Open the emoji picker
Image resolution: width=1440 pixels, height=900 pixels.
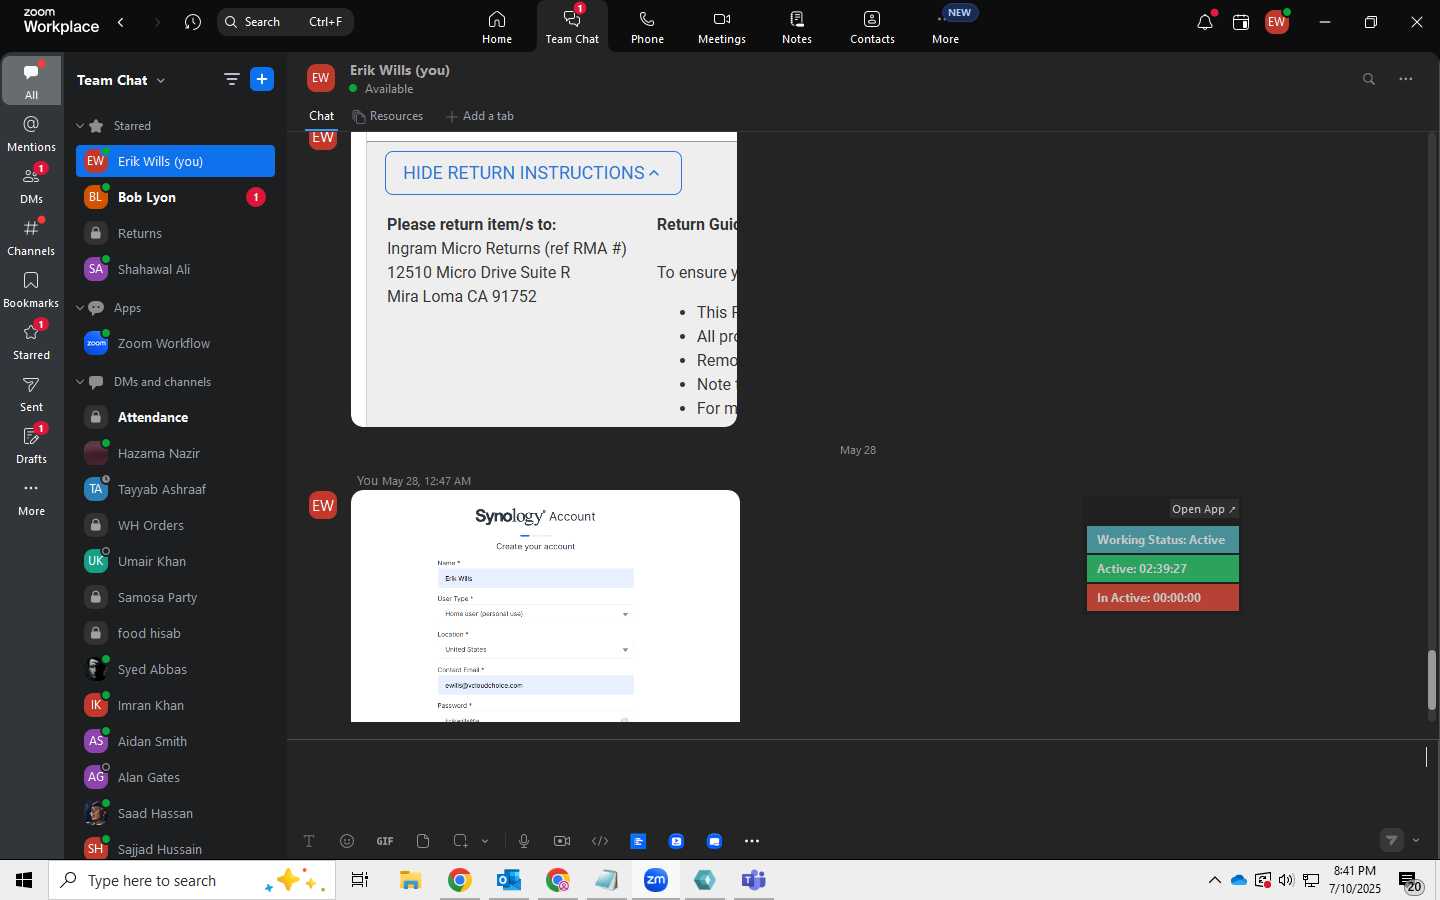(x=347, y=841)
